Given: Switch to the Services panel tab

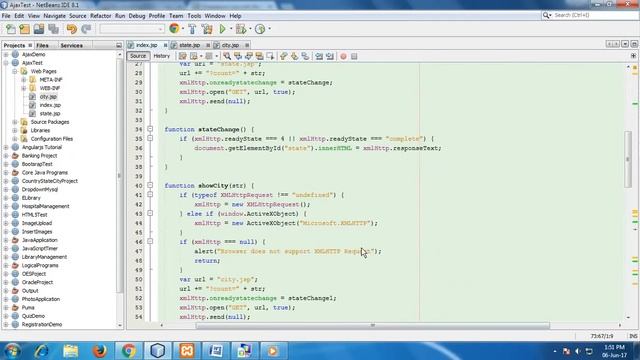Looking at the screenshot, I should pyautogui.click(x=71, y=45).
